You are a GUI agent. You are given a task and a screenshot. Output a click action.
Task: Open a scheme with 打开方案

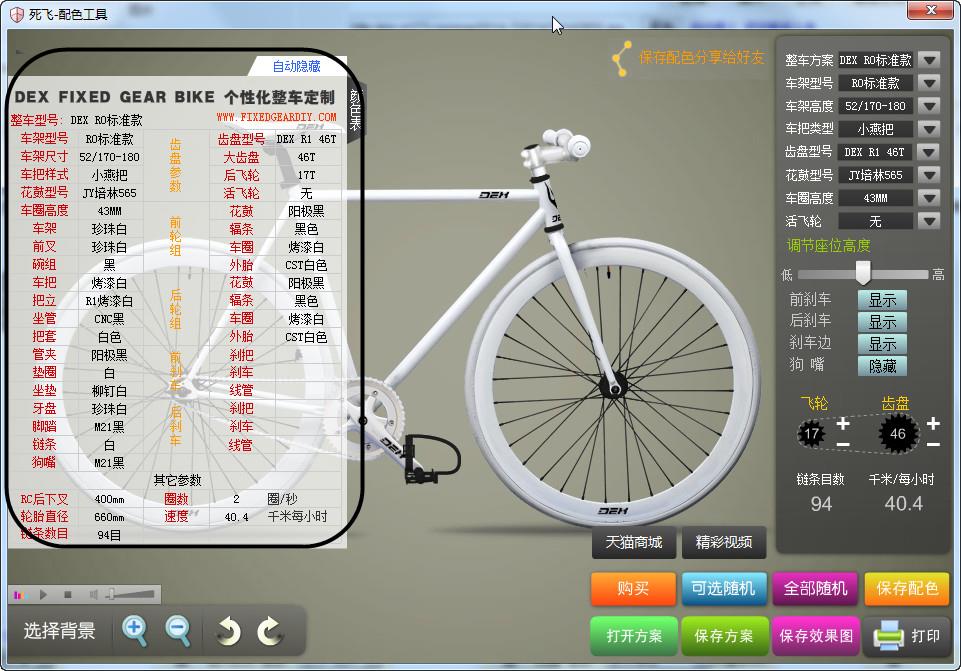(x=634, y=636)
